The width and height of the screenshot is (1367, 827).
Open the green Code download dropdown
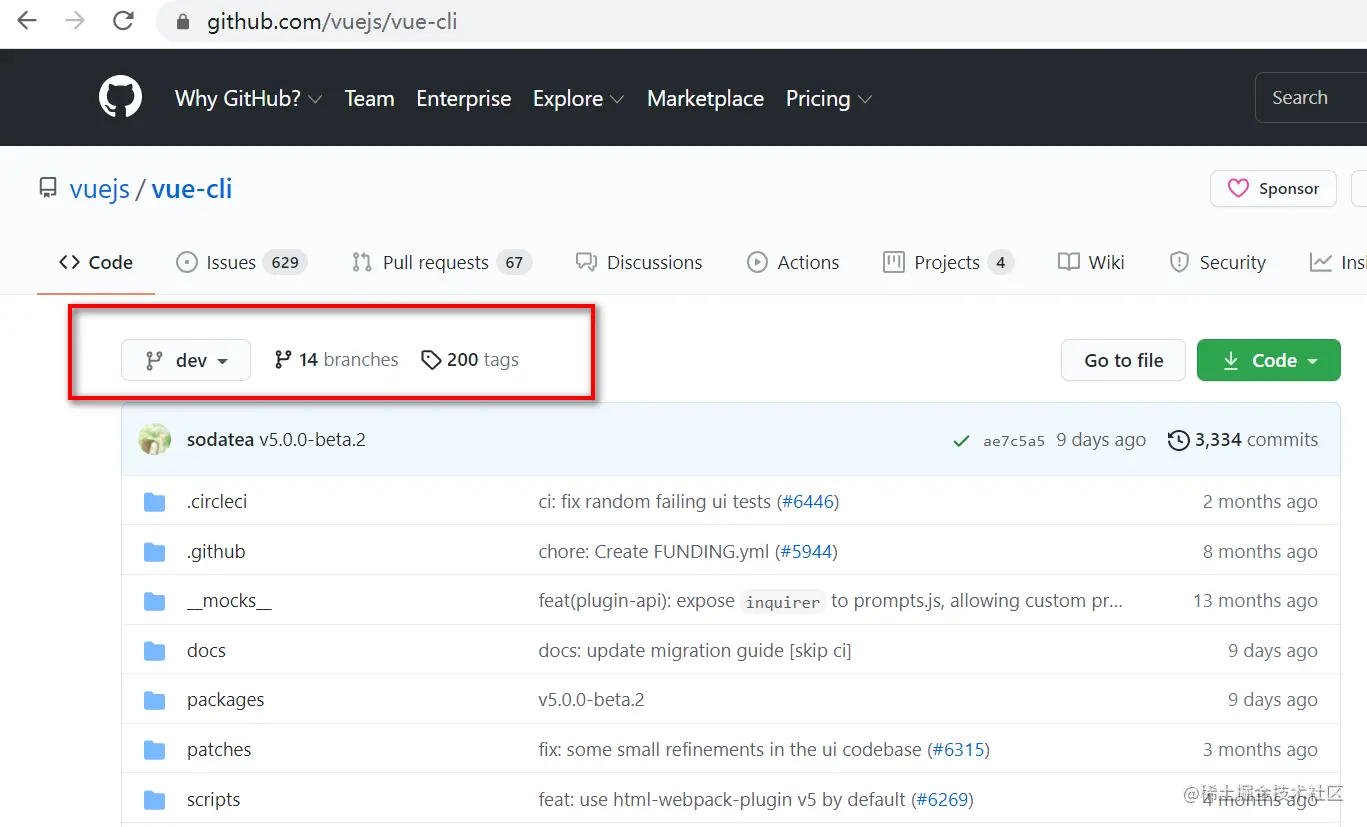click(x=1269, y=360)
